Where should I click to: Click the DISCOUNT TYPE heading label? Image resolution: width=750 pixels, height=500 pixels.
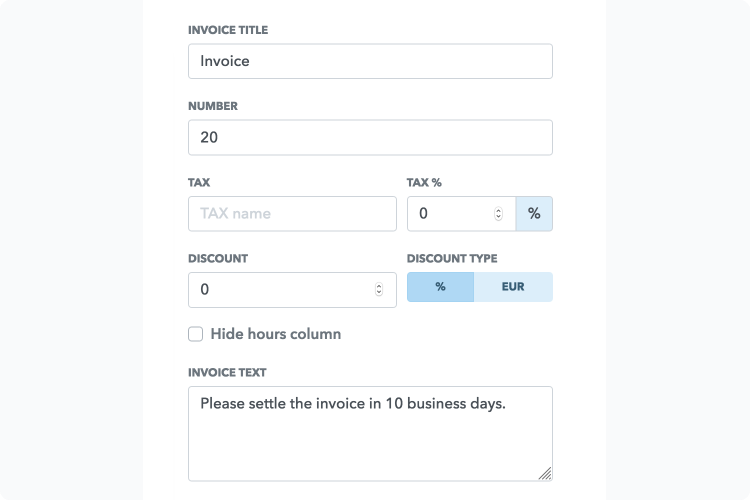pyautogui.click(x=452, y=258)
